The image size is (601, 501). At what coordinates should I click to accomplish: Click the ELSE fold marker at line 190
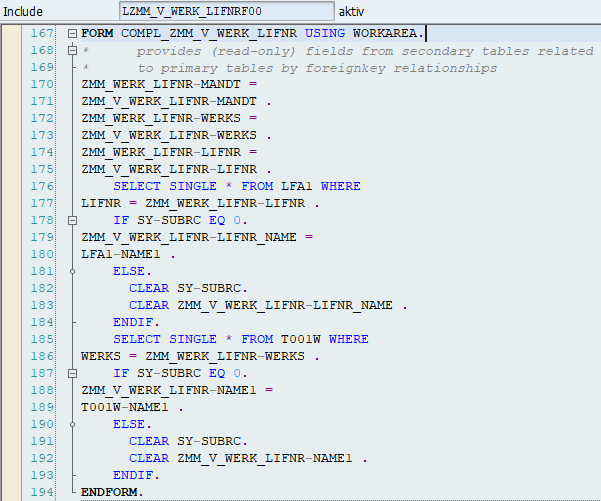pyautogui.click(x=72, y=424)
